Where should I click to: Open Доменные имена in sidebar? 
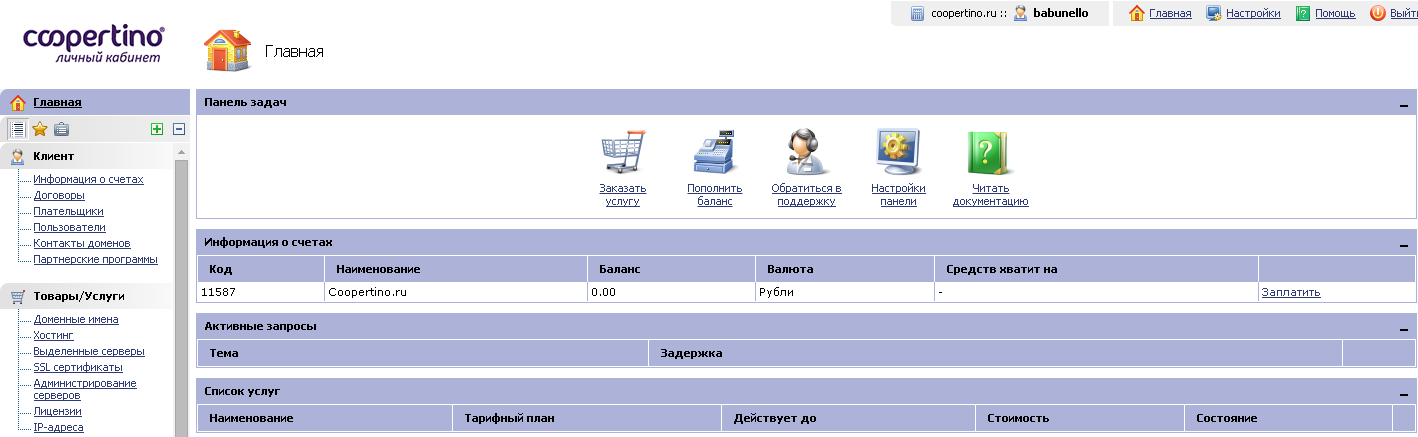coord(76,320)
